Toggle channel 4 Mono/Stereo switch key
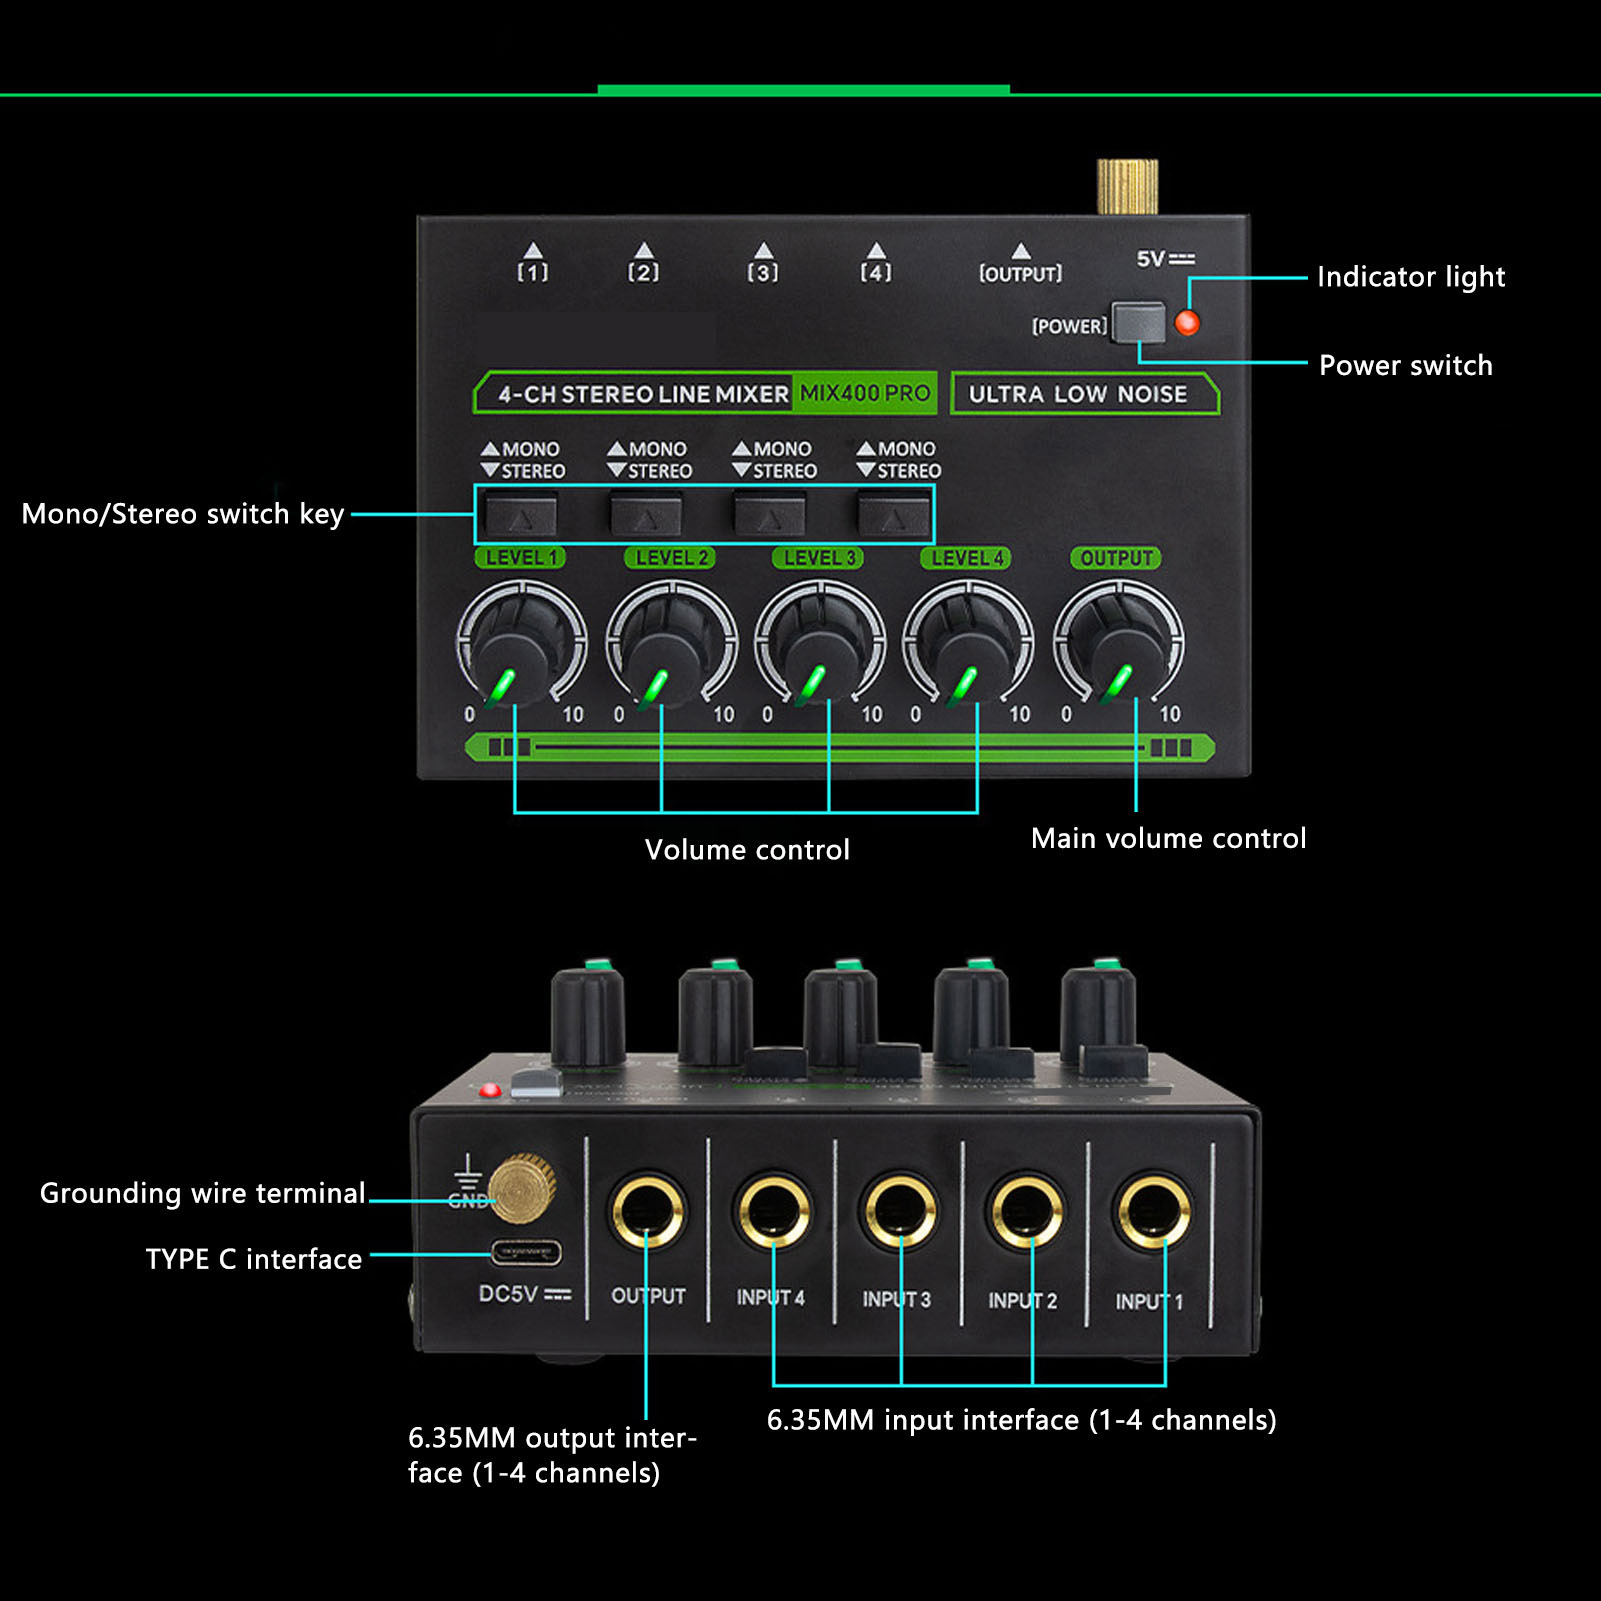Image resolution: width=1601 pixels, height=1601 pixels. pyautogui.click(x=894, y=516)
